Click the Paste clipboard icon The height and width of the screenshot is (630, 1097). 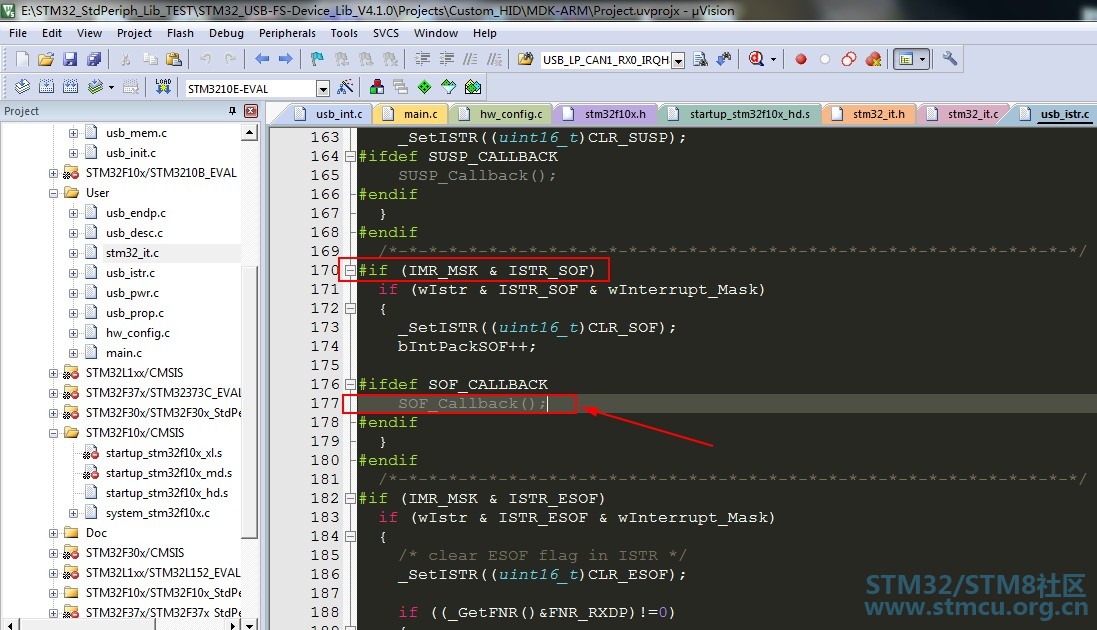(x=174, y=60)
